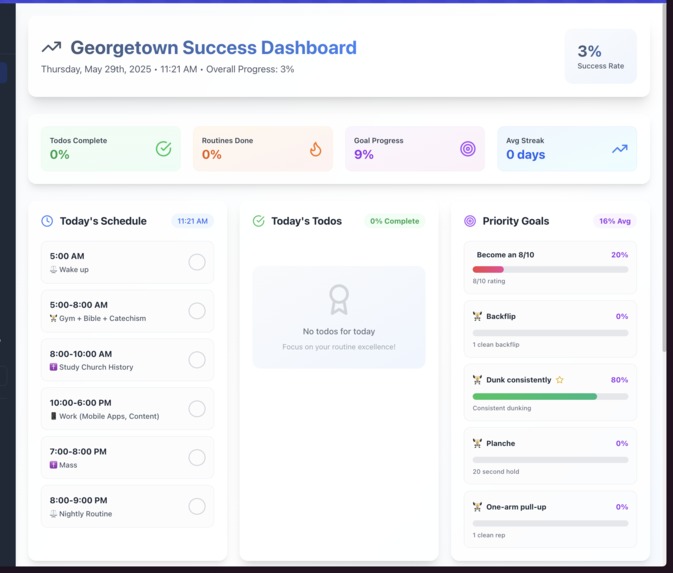
Task: Complete the 8:00-9:00 PM Nightly Routine
Action: coord(197,506)
